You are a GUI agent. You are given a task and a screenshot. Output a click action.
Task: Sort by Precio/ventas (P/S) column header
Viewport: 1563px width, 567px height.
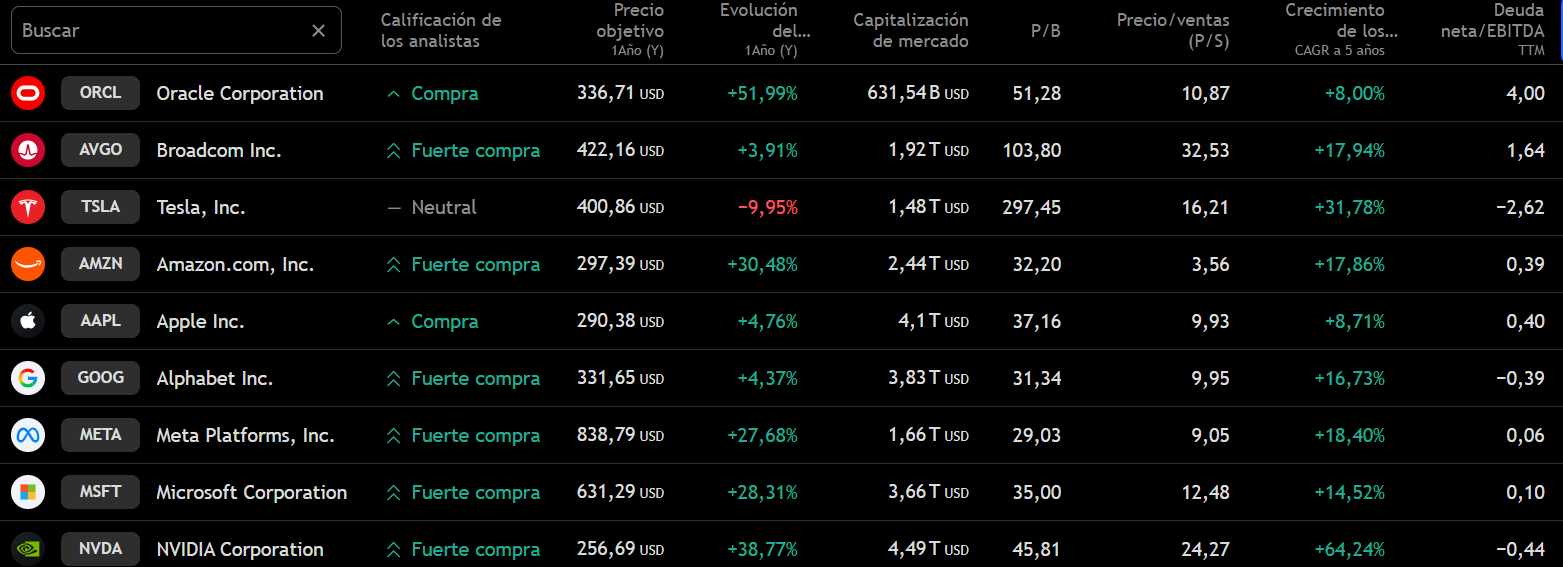[1173, 31]
